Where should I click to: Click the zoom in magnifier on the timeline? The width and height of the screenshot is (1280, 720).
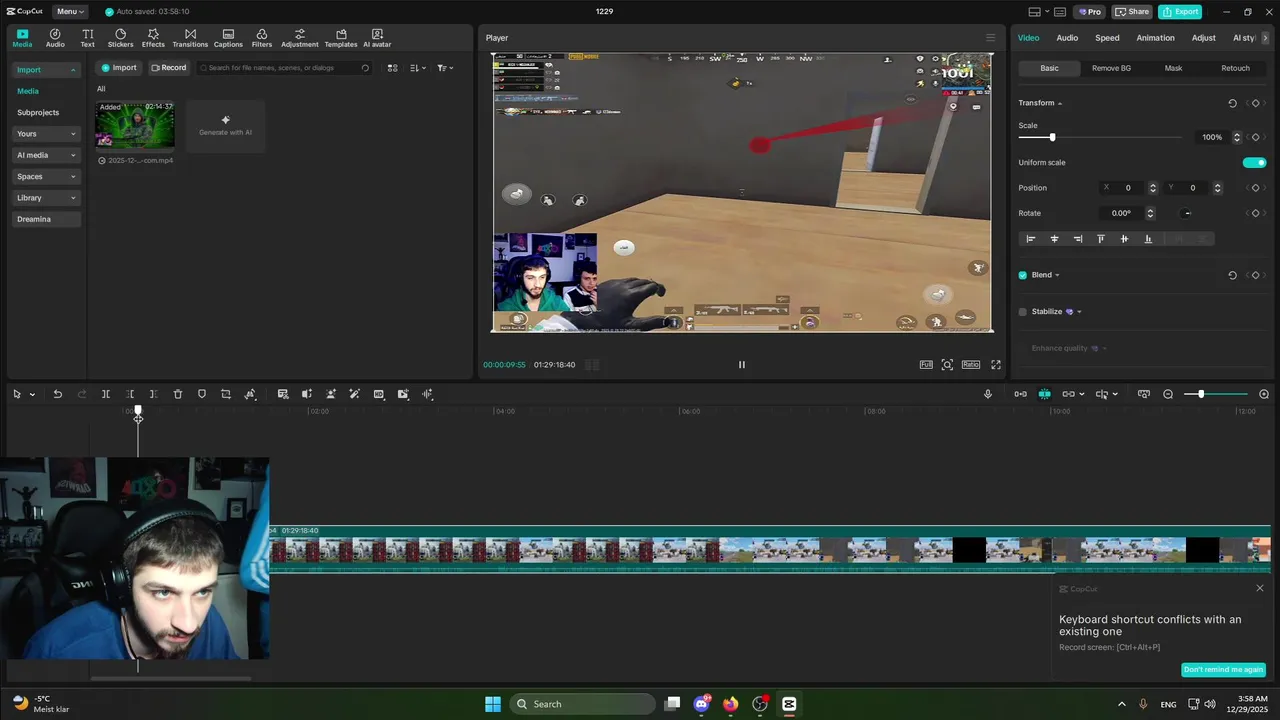(1264, 394)
